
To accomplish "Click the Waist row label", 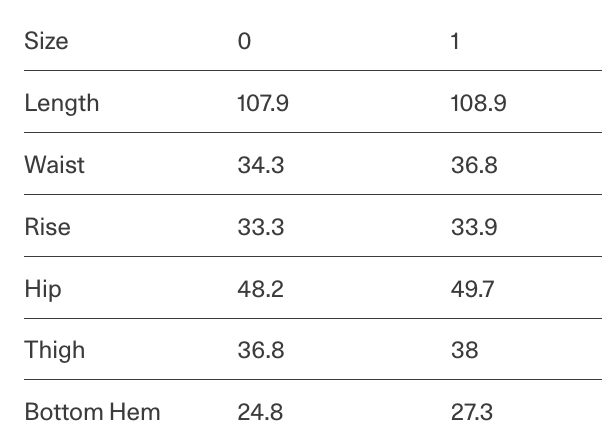I will [55, 165].
